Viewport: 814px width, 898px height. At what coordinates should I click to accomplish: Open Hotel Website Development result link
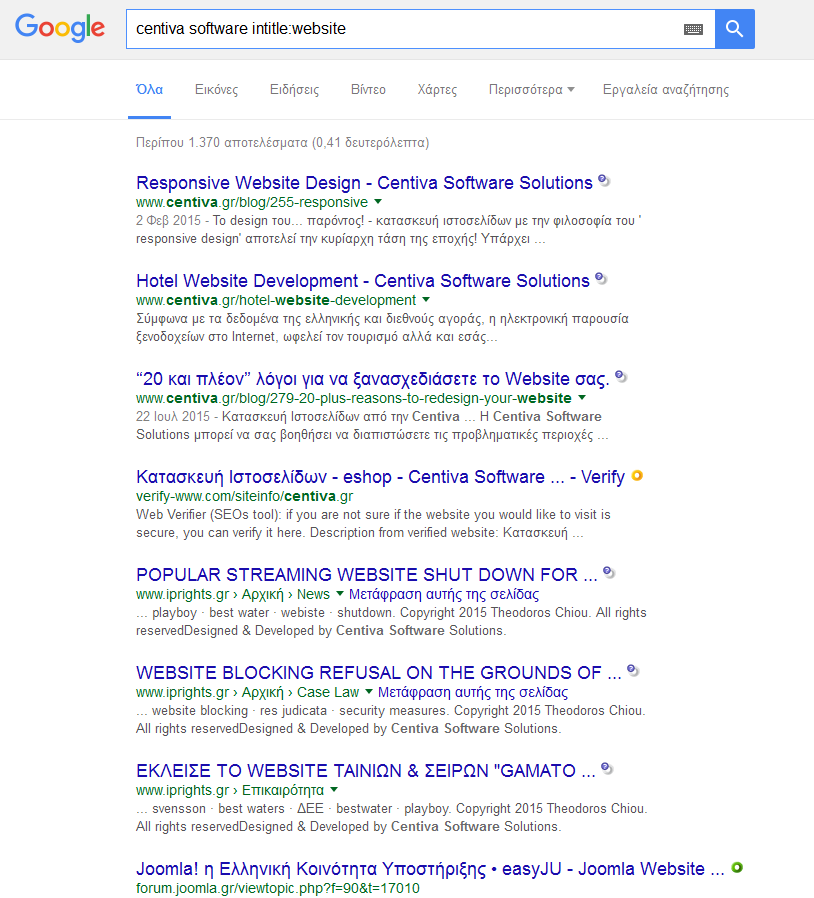(x=363, y=281)
